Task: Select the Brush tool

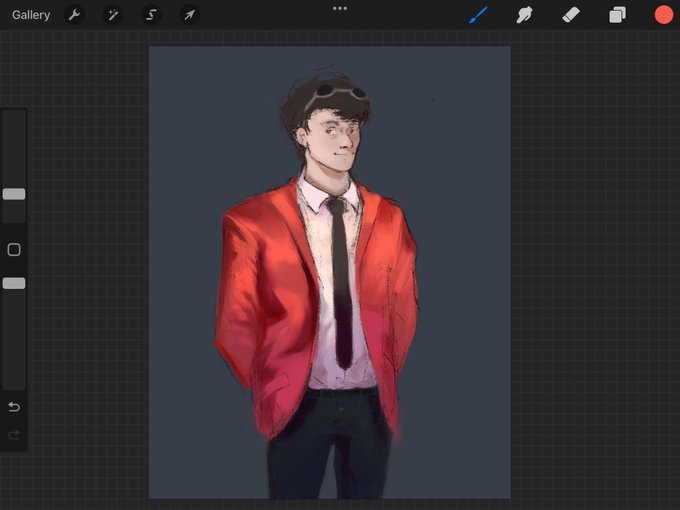Action: coord(478,15)
